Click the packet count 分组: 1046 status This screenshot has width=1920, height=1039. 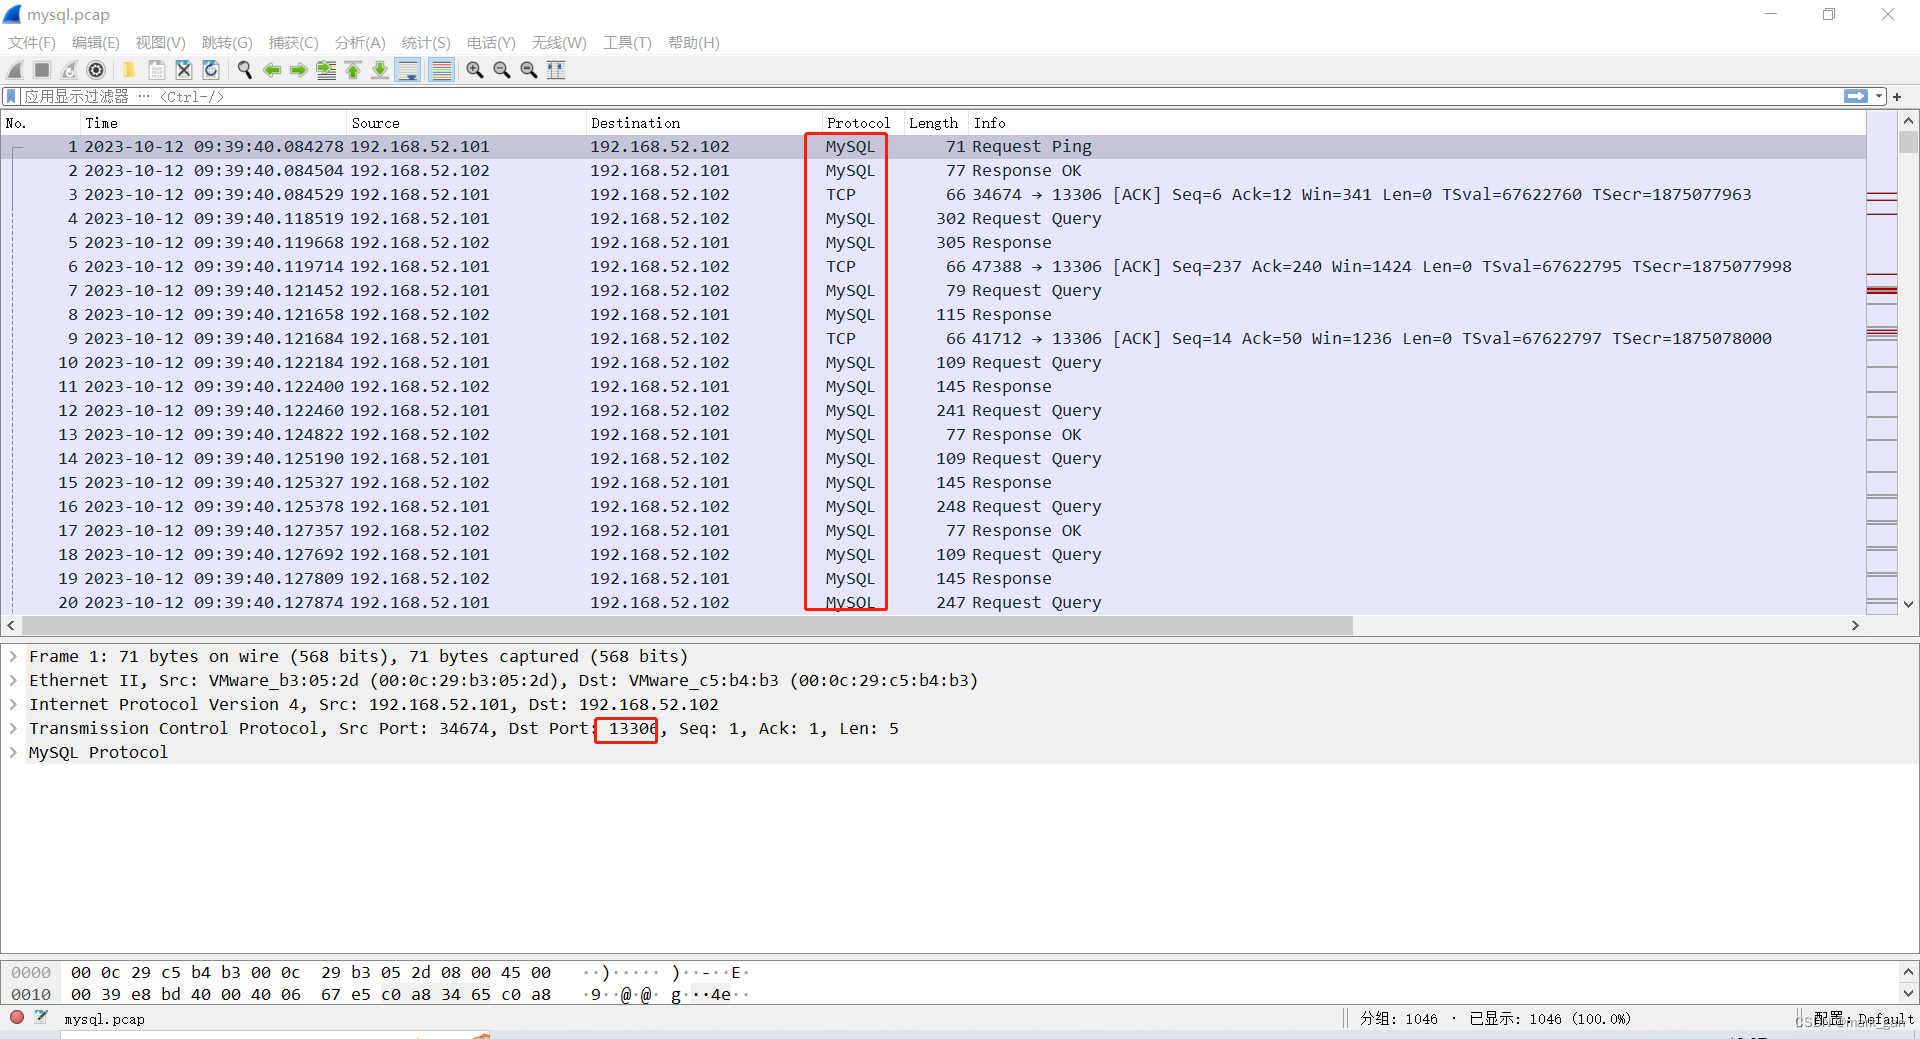tap(1398, 1018)
